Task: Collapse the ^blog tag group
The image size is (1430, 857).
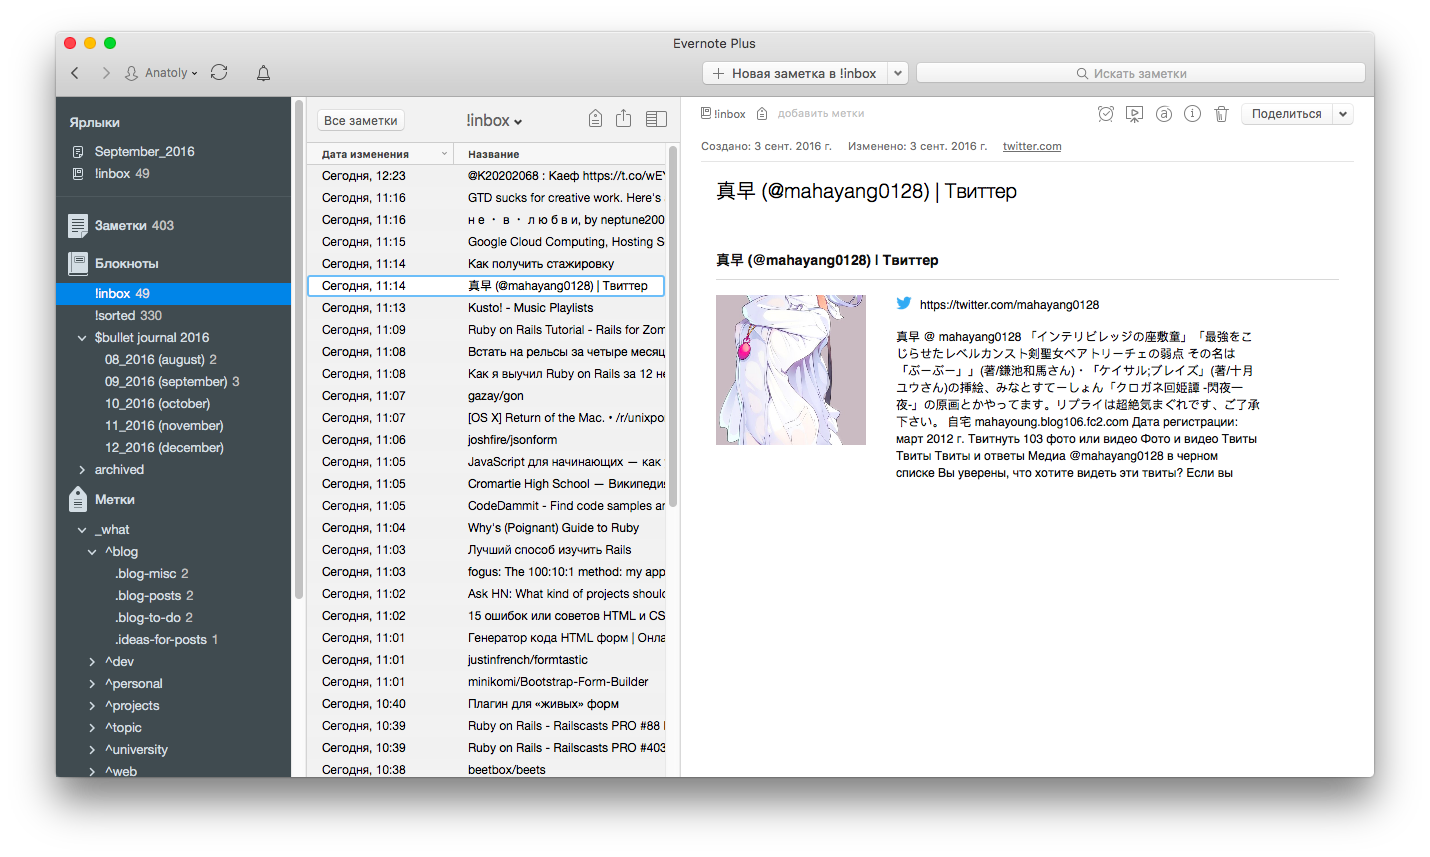Action: point(92,552)
